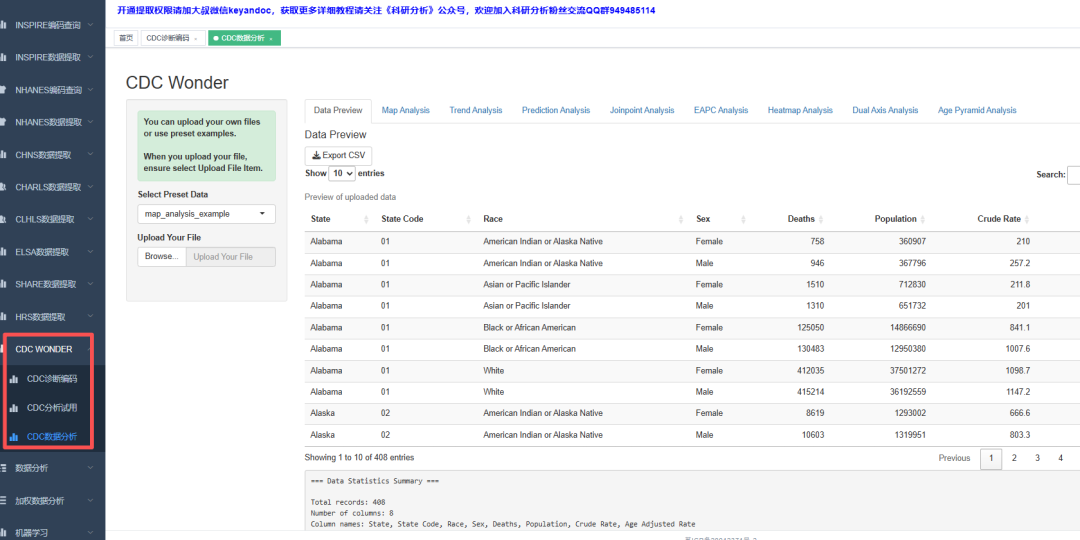
Task: Click the list icon beside 加权数据分析
Action: pos(4,501)
